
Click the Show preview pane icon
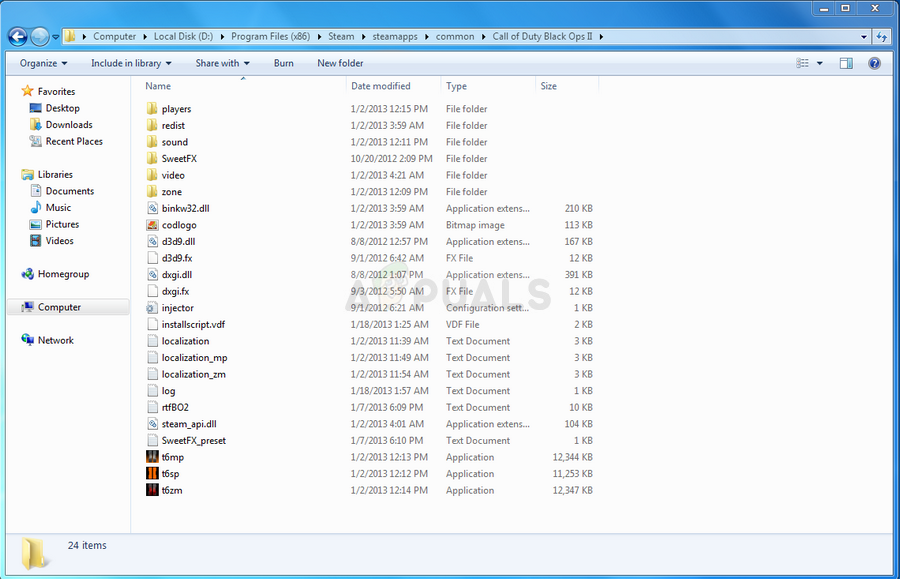point(845,63)
